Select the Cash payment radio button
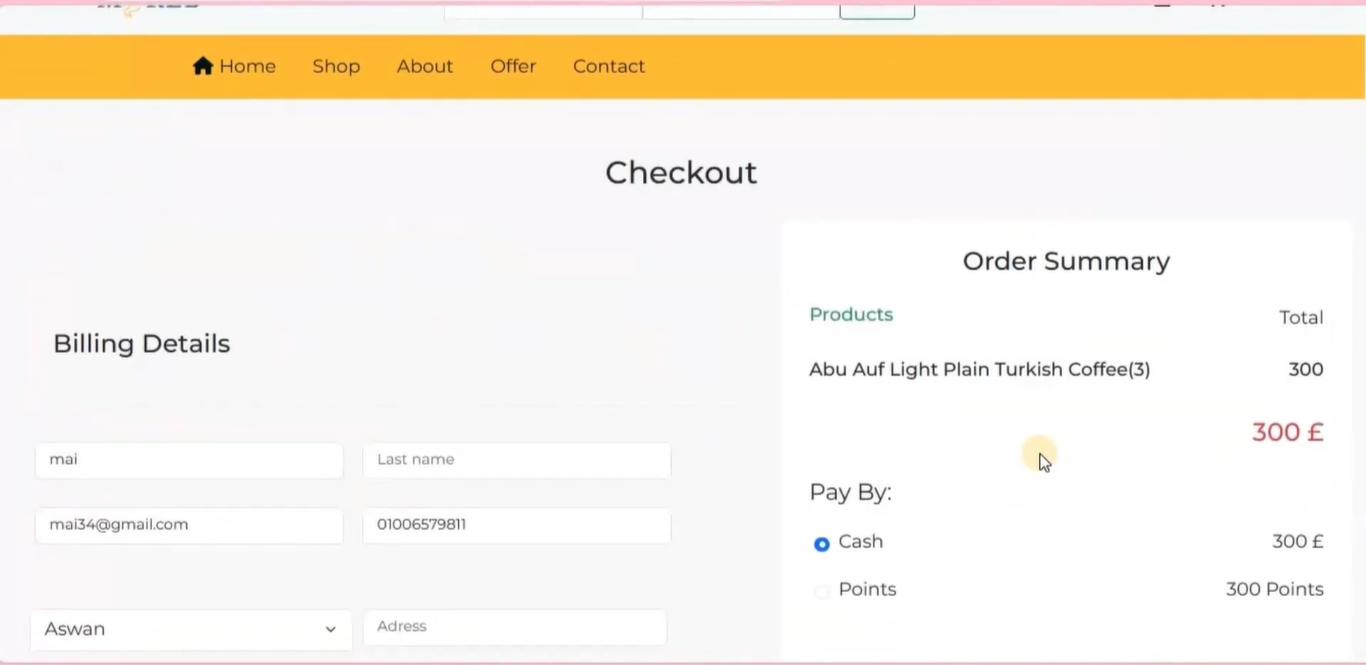 tap(822, 544)
